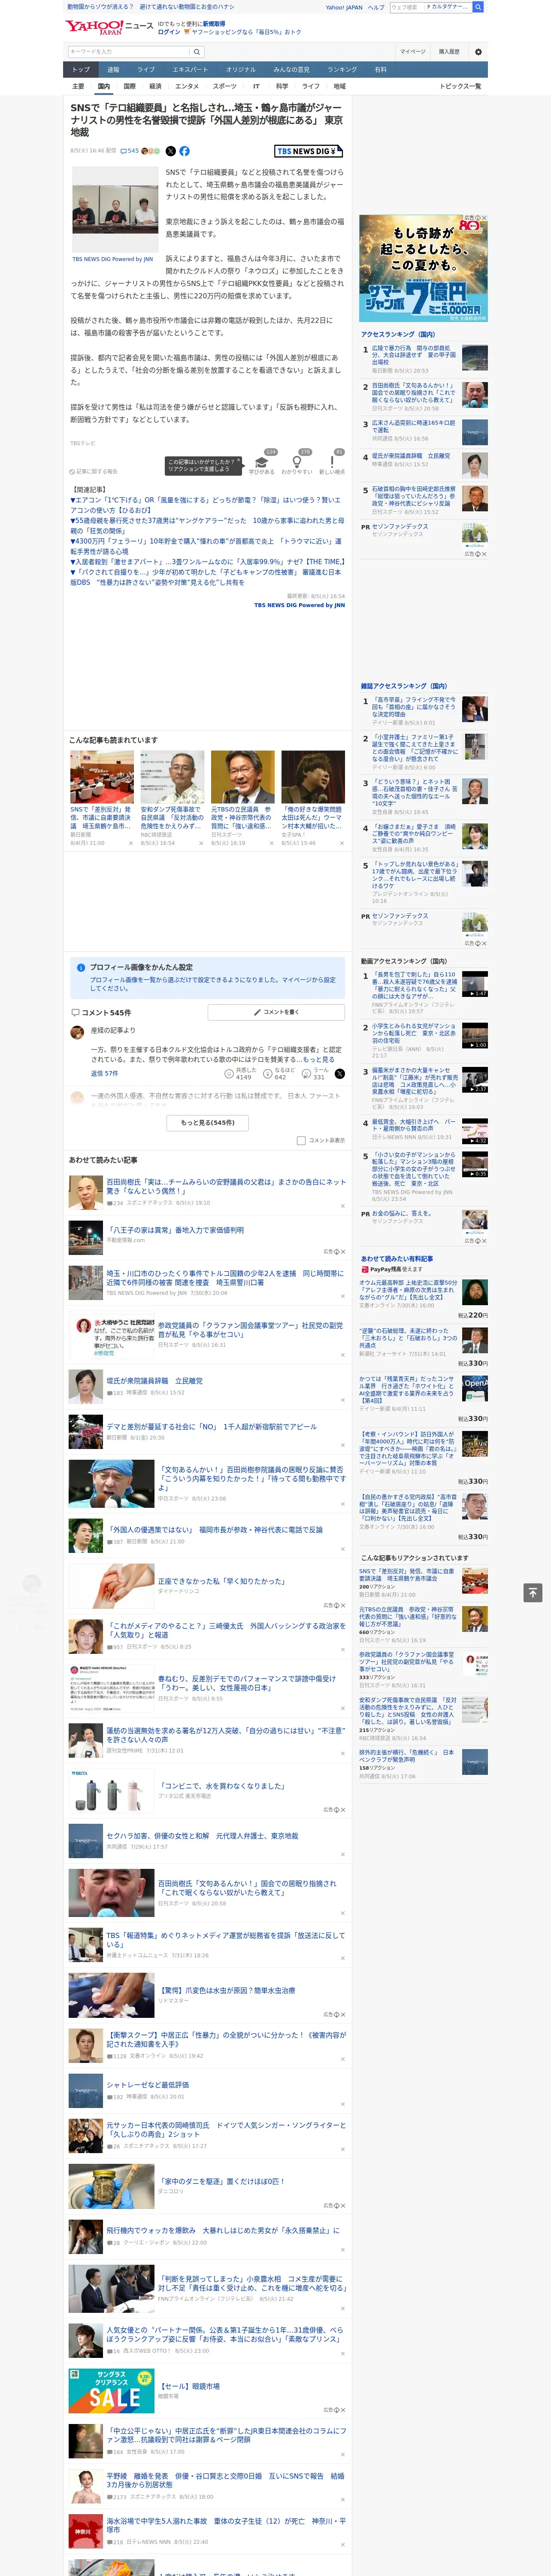Click the scroll-to-top arrow button
The image size is (551, 2576).
tap(533, 1592)
